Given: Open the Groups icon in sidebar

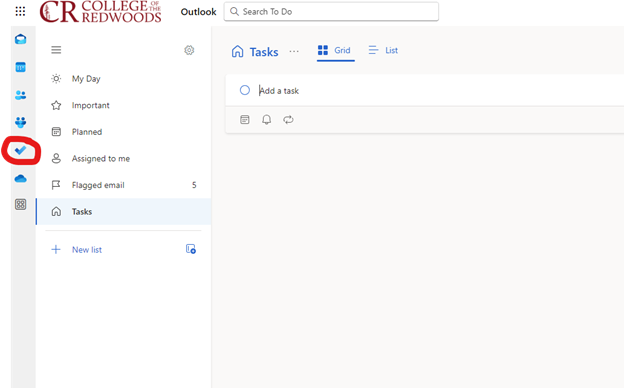Looking at the screenshot, I should (x=21, y=122).
